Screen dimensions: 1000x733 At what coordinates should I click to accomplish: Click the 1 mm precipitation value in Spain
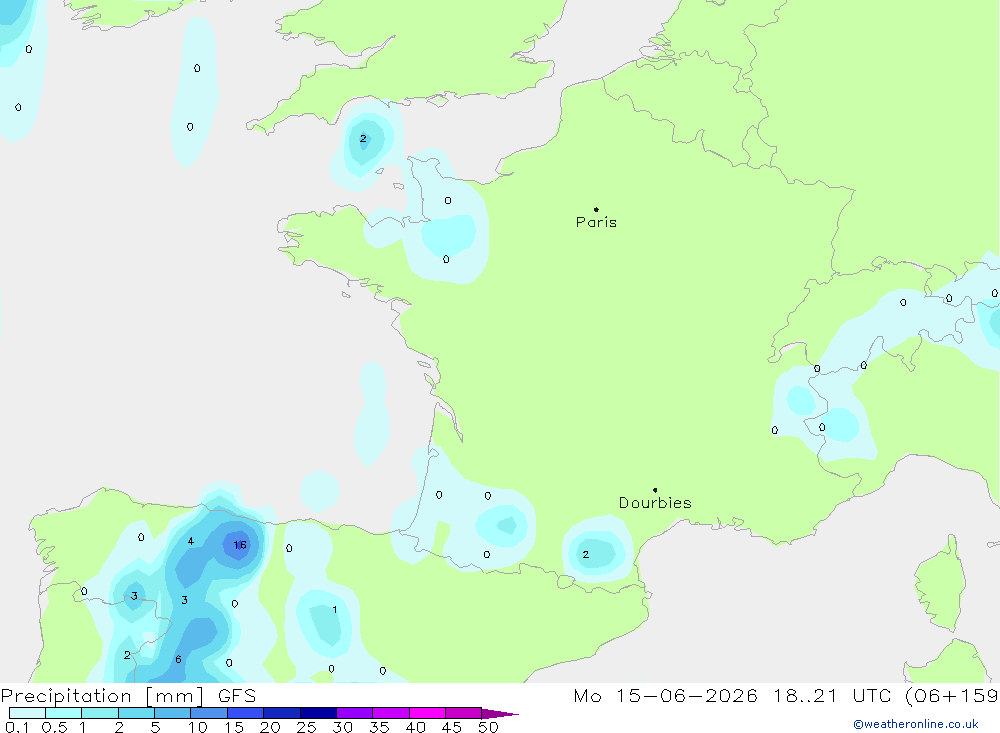(x=335, y=610)
